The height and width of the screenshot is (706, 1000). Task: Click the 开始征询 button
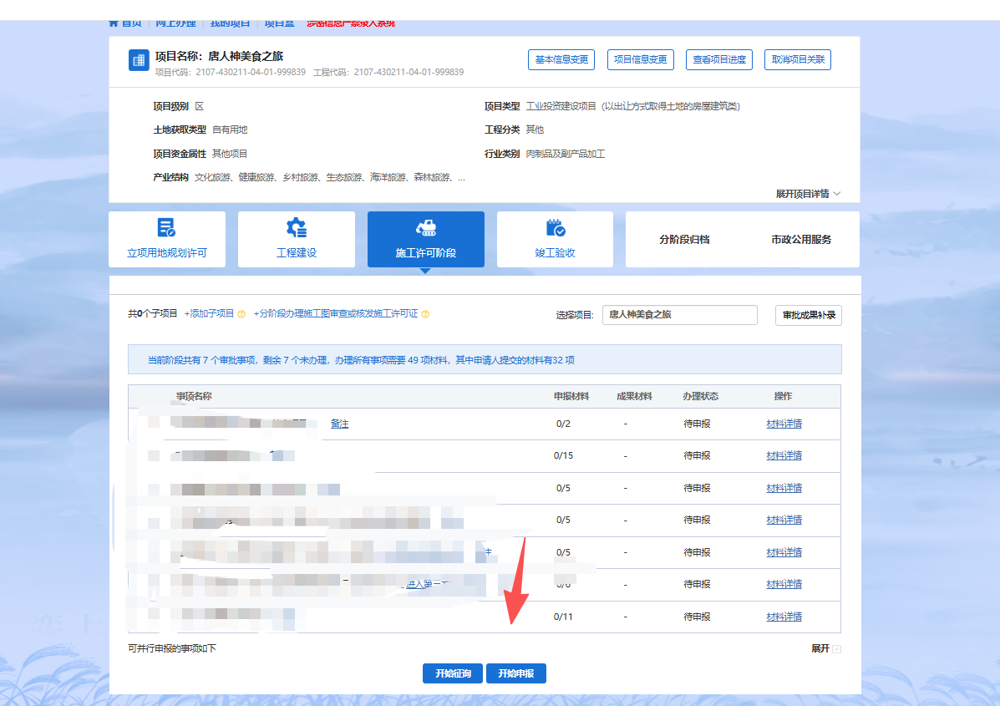click(453, 674)
